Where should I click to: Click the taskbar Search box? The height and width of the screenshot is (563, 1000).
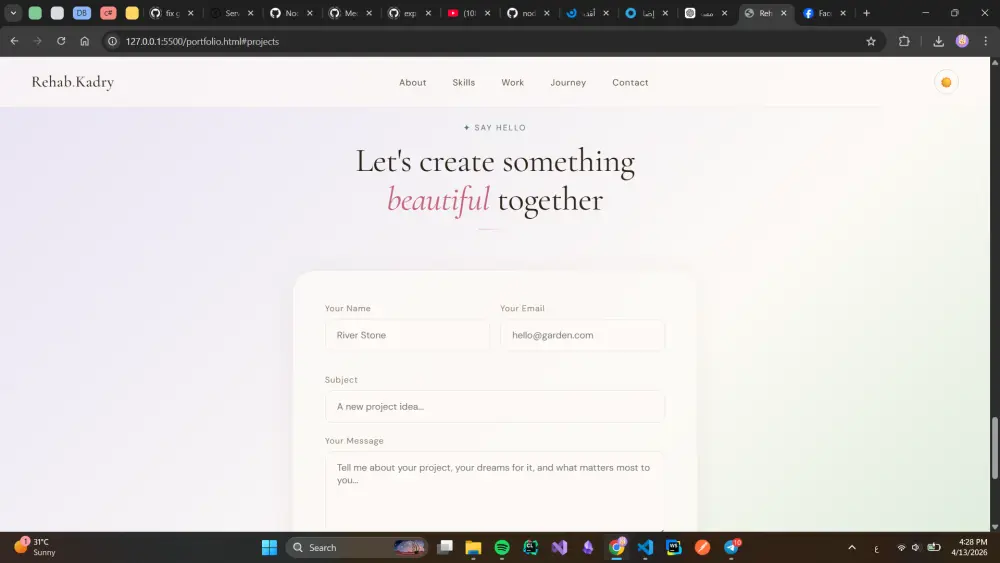click(357, 547)
